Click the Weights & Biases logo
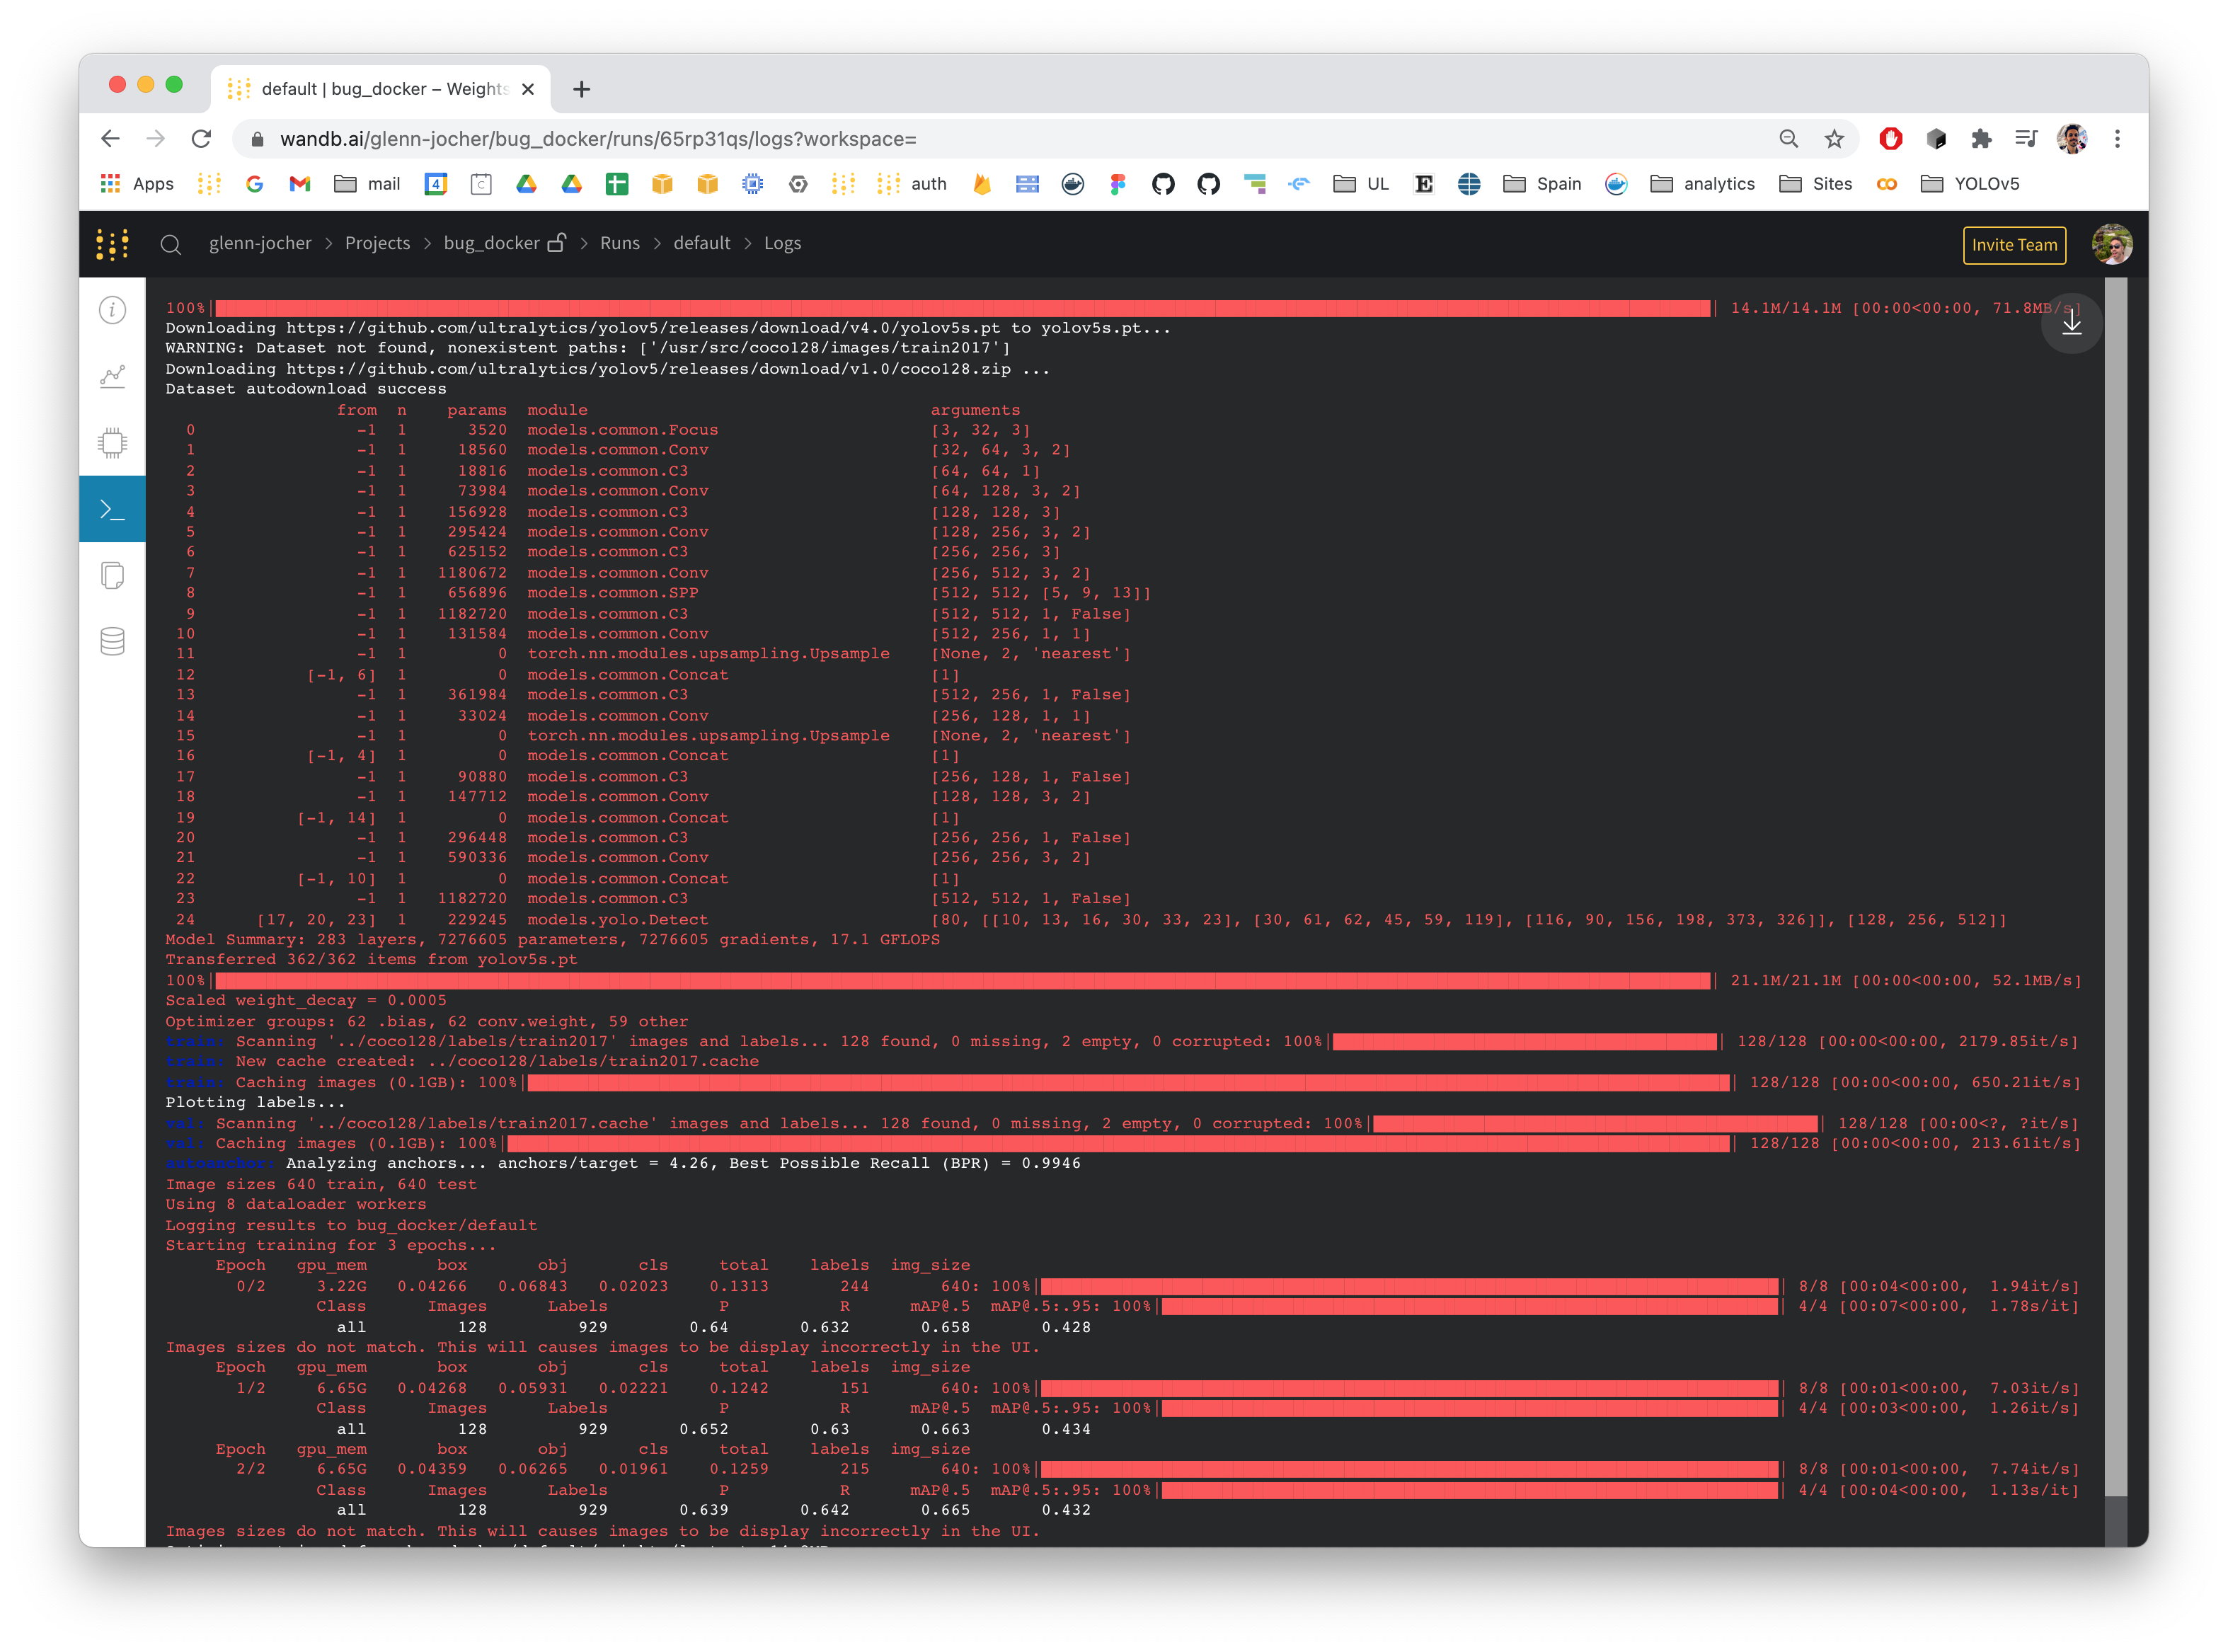 click(x=112, y=244)
